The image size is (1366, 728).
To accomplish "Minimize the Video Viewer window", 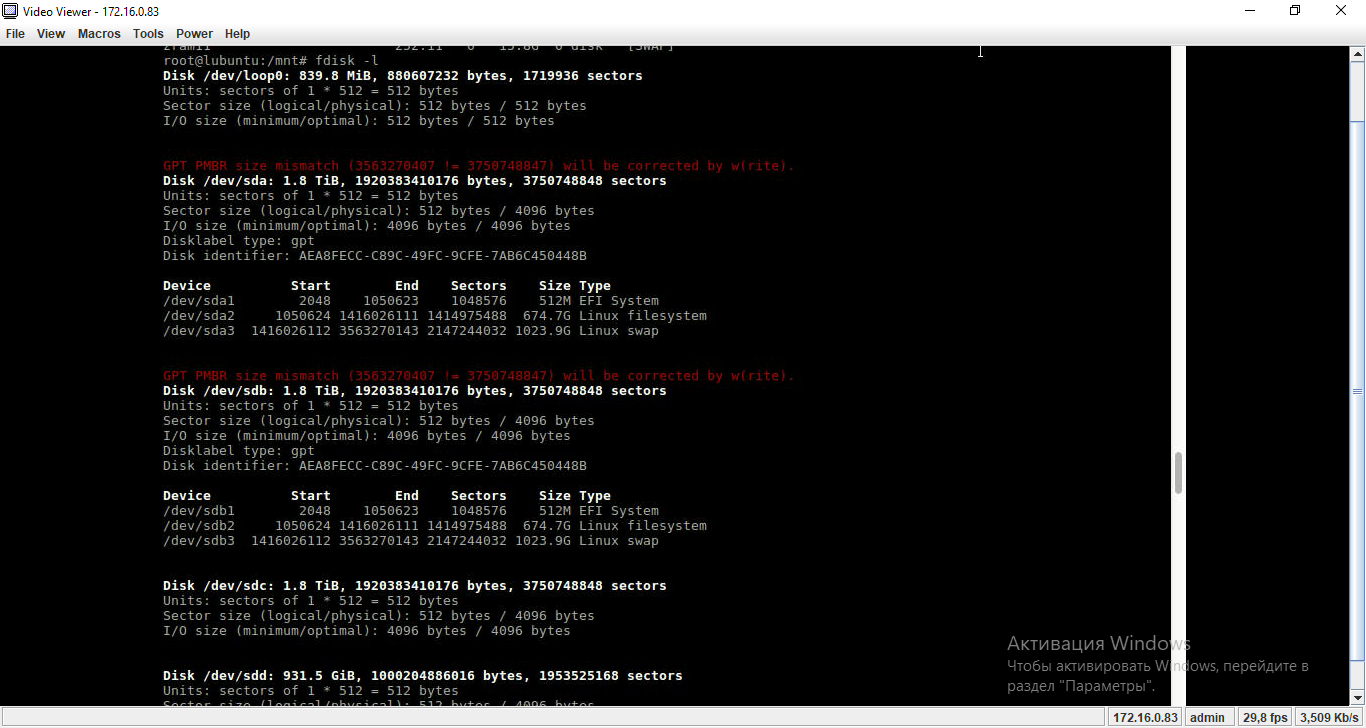I will click(1250, 11).
